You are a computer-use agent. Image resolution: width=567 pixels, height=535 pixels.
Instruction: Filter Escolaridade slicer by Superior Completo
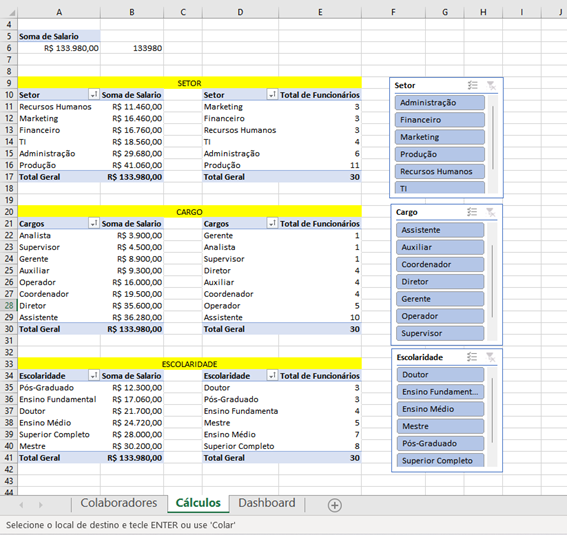(x=440, y=460)
